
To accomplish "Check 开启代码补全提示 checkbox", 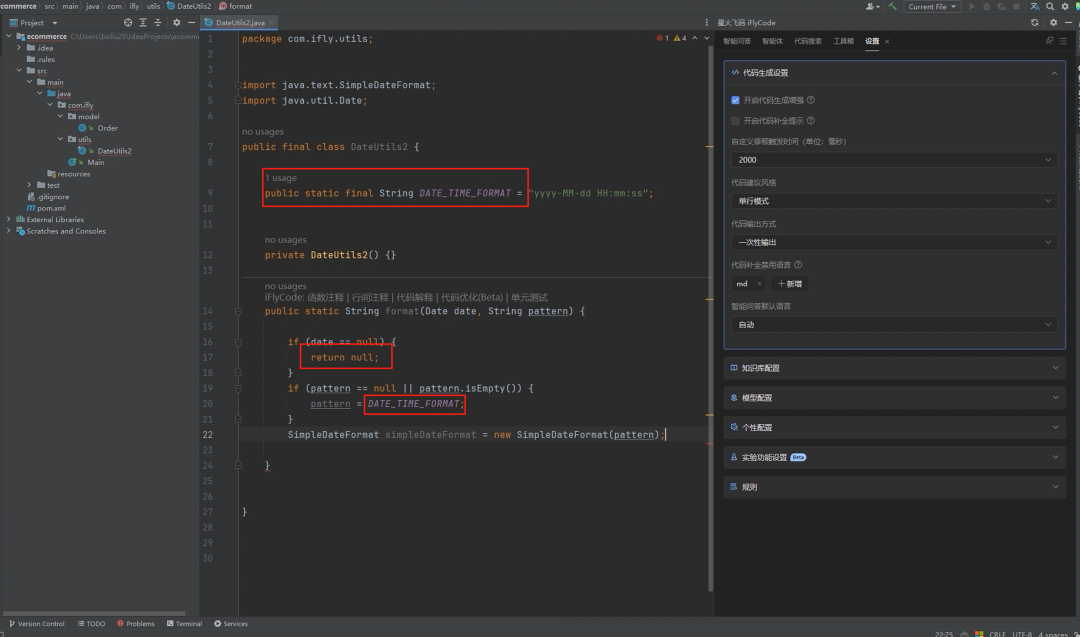I will tap(735, 121).
